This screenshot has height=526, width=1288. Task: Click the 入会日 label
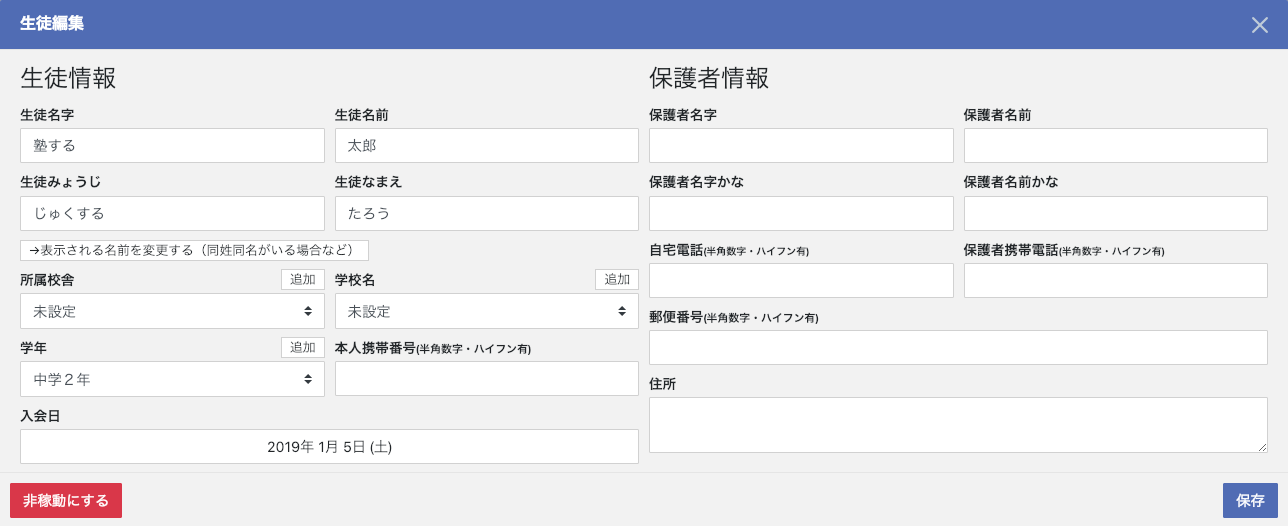pos(41,416)
